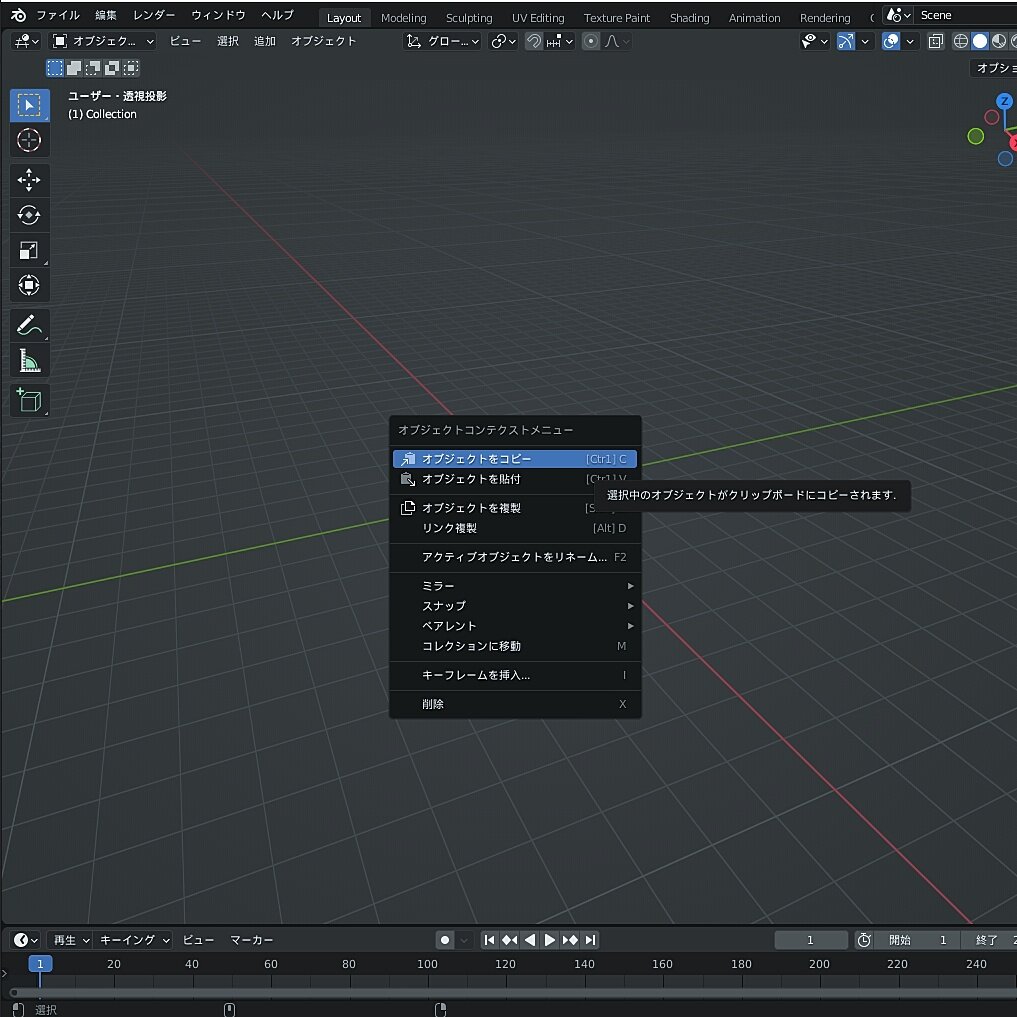The image size is (1017, 1017).
Task: Choose オブジェクトを複製 in the context menu
Action: pyautogui.click(x=515, y=508)
